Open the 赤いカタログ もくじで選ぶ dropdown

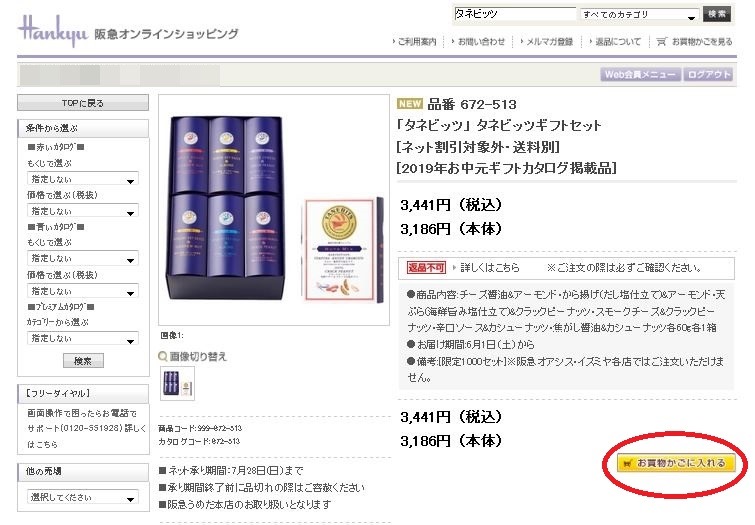[x=83, y=179]
